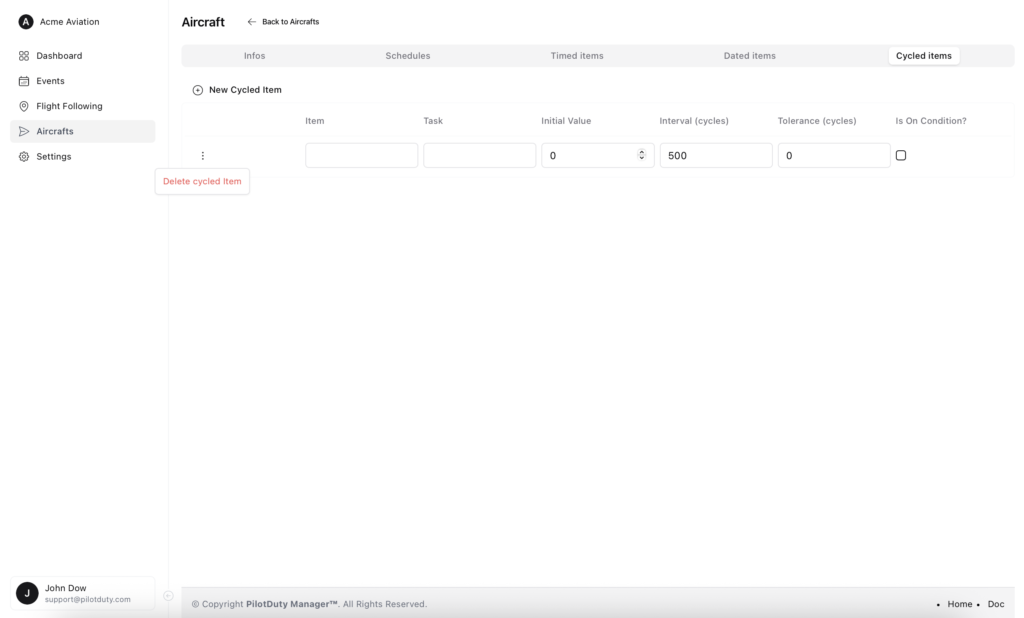The height and width of the screenshot is (618, 1024).
Task: Expand sidebar using the collapse arrow button
Action: pos(168,596)
